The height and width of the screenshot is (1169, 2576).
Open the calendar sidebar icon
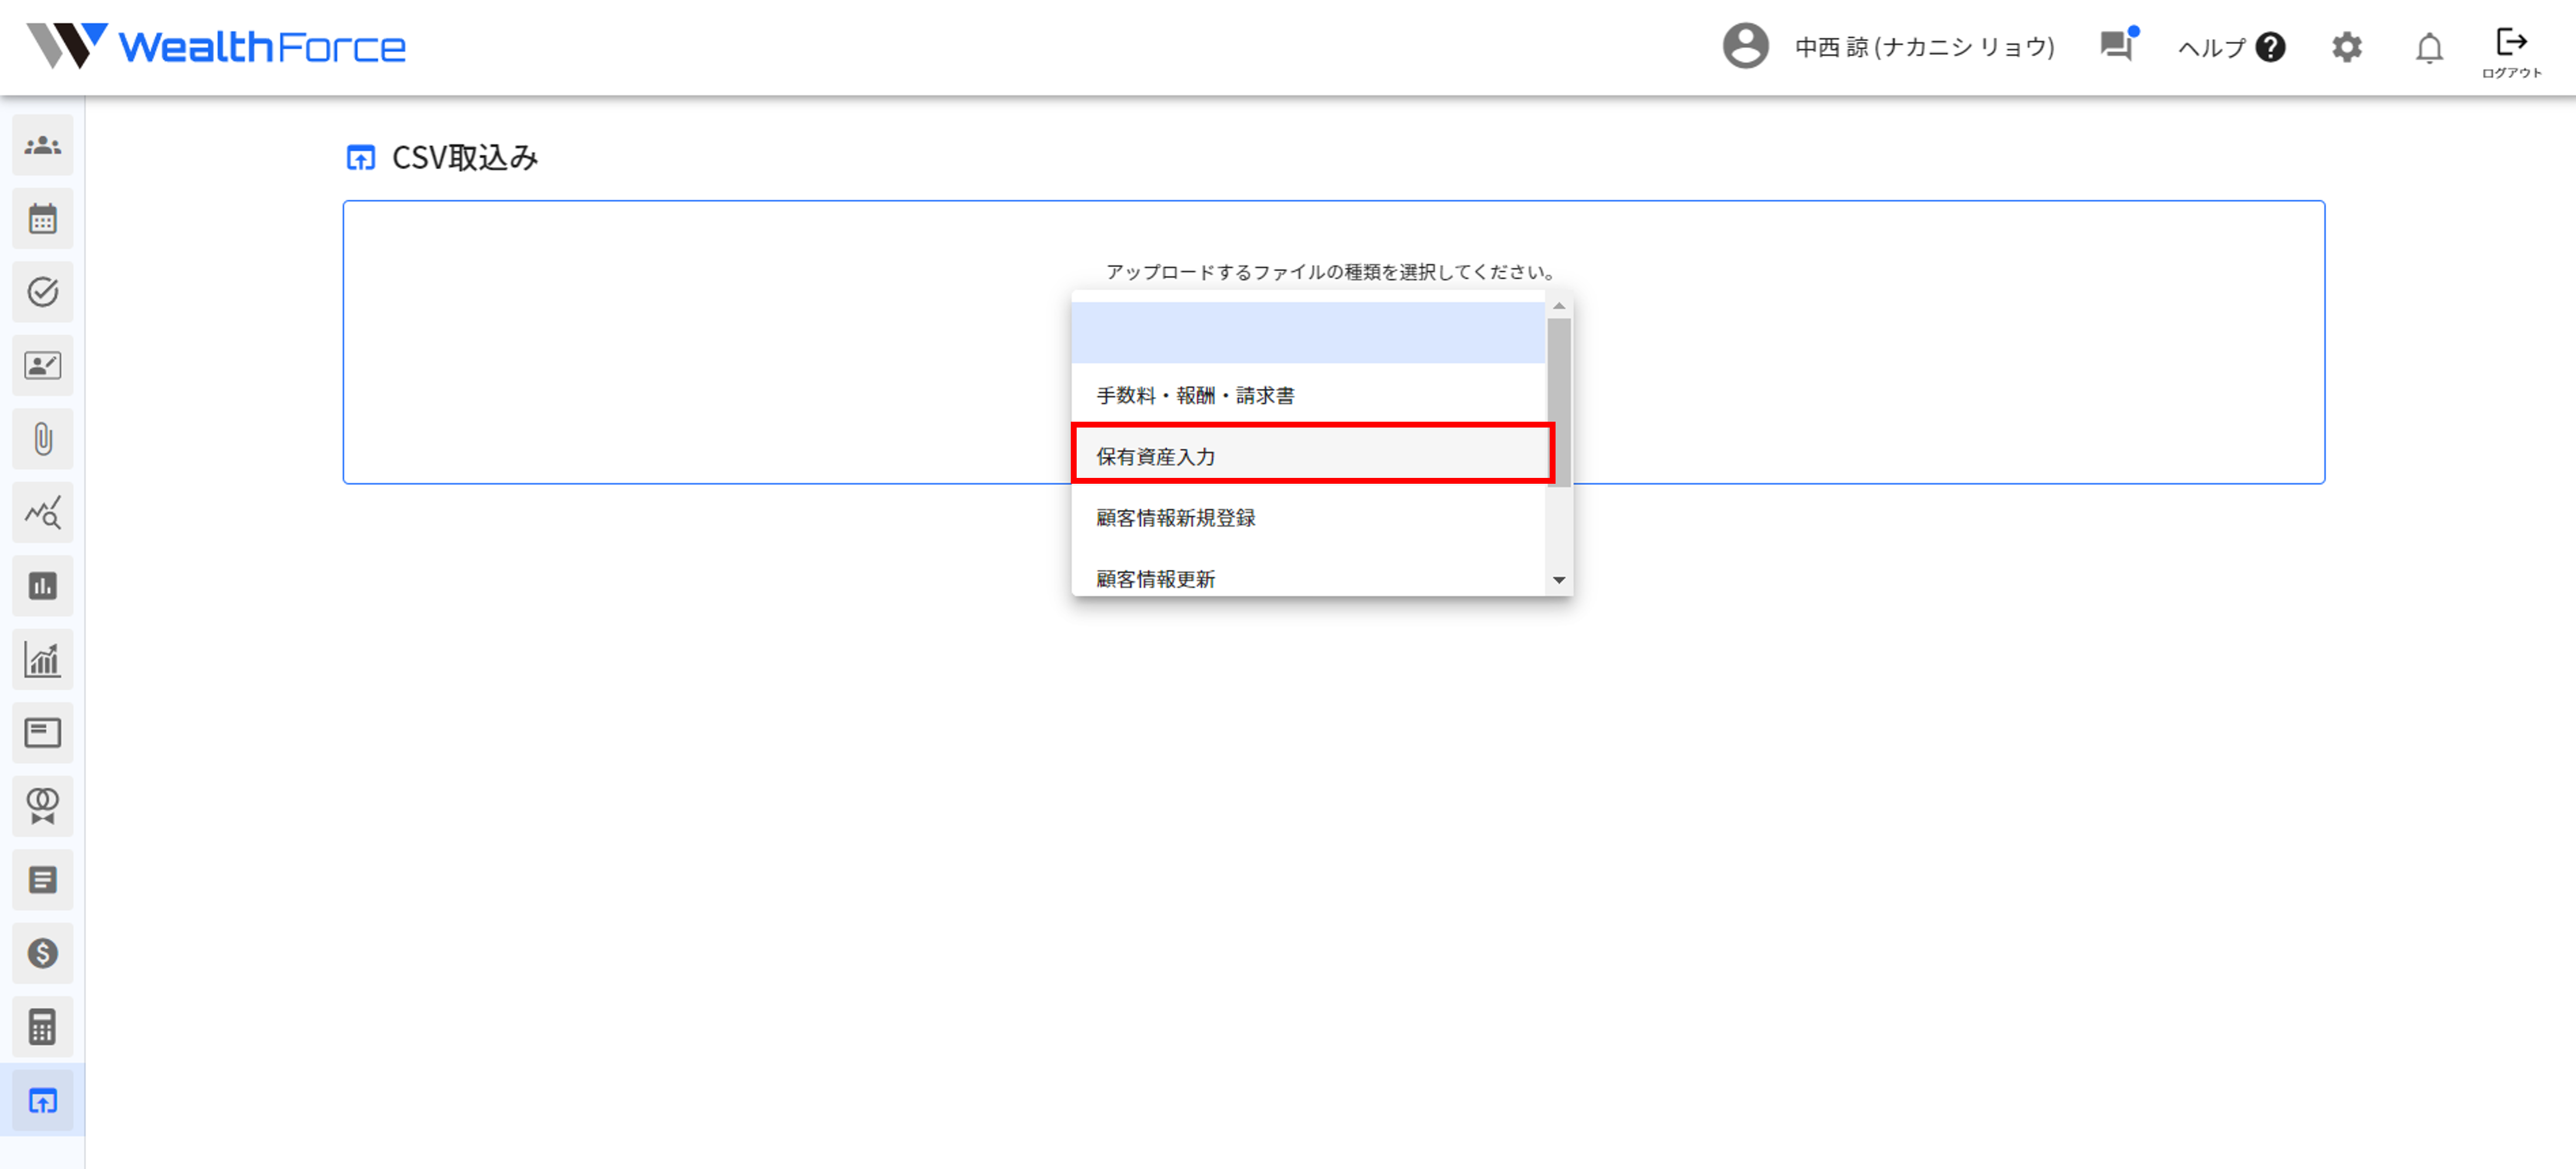42,219
